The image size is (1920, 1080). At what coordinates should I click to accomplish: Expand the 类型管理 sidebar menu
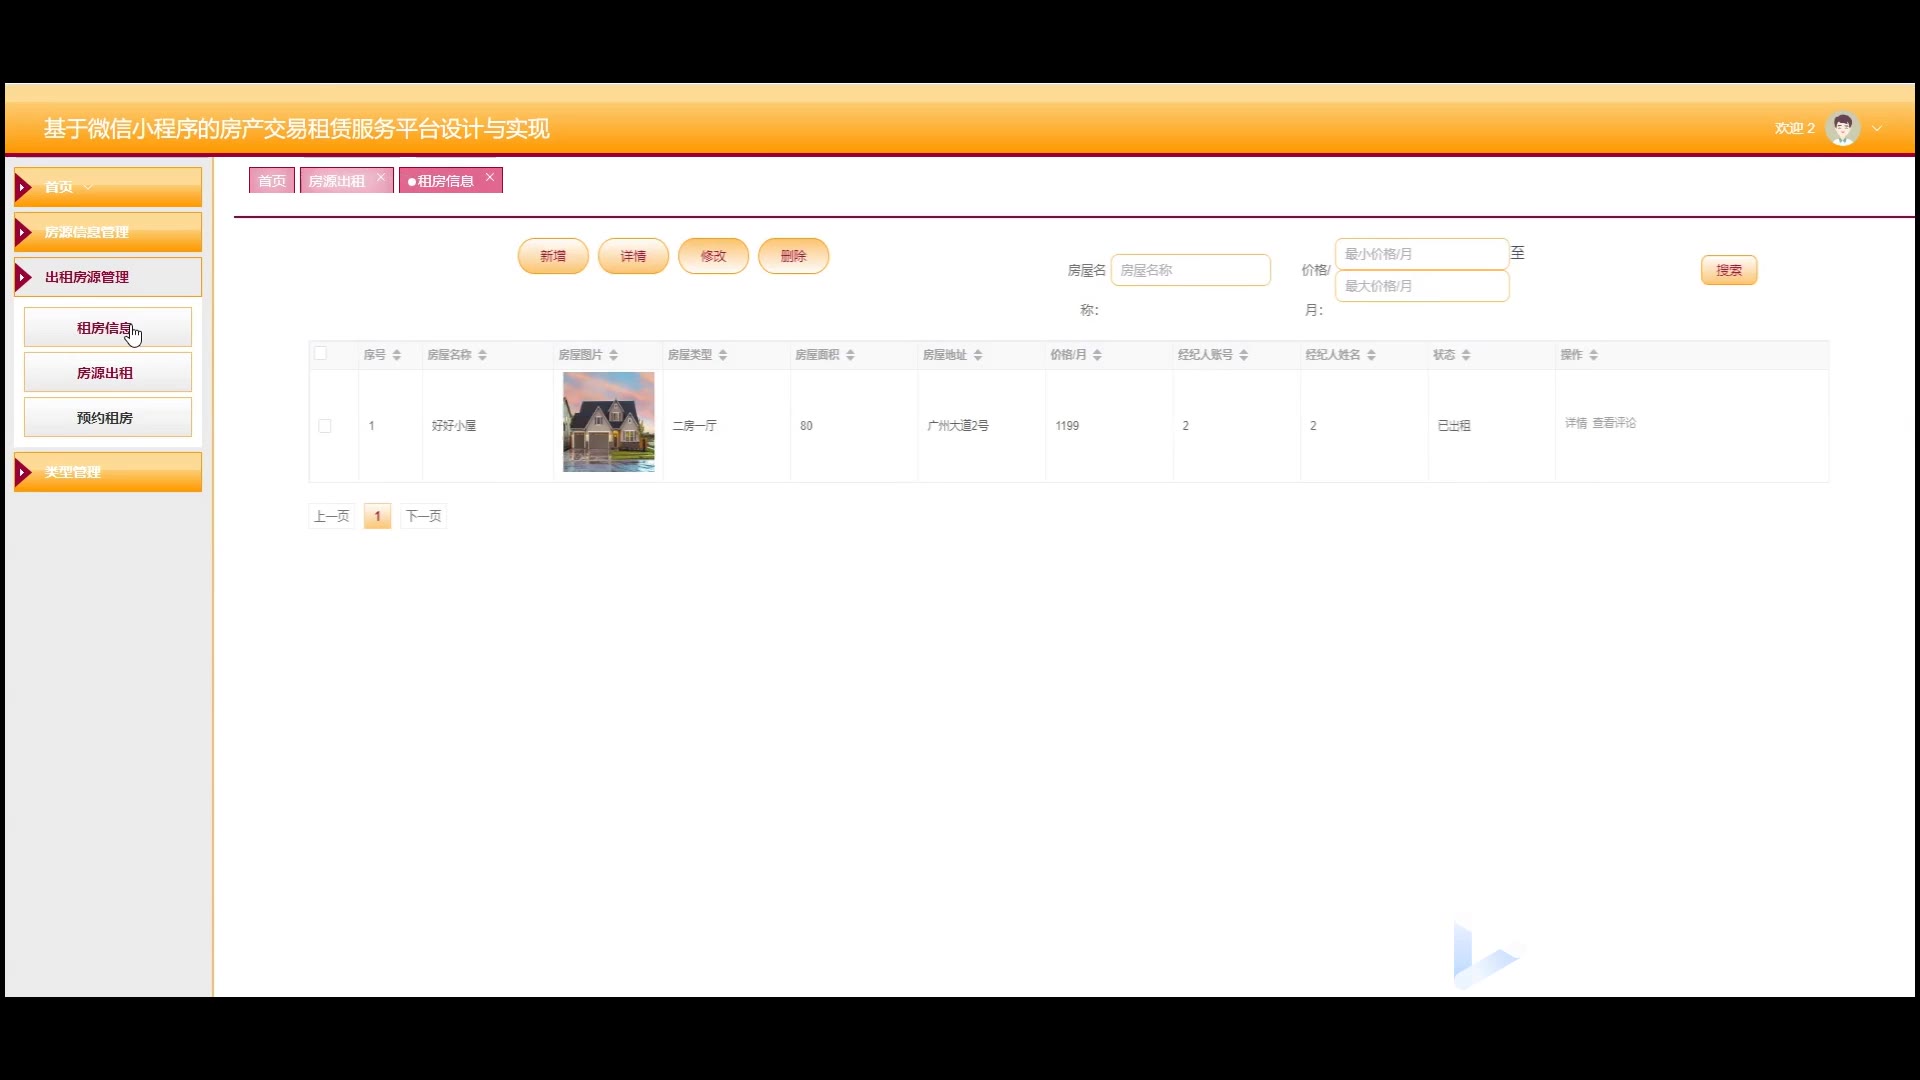pos(108,472)
